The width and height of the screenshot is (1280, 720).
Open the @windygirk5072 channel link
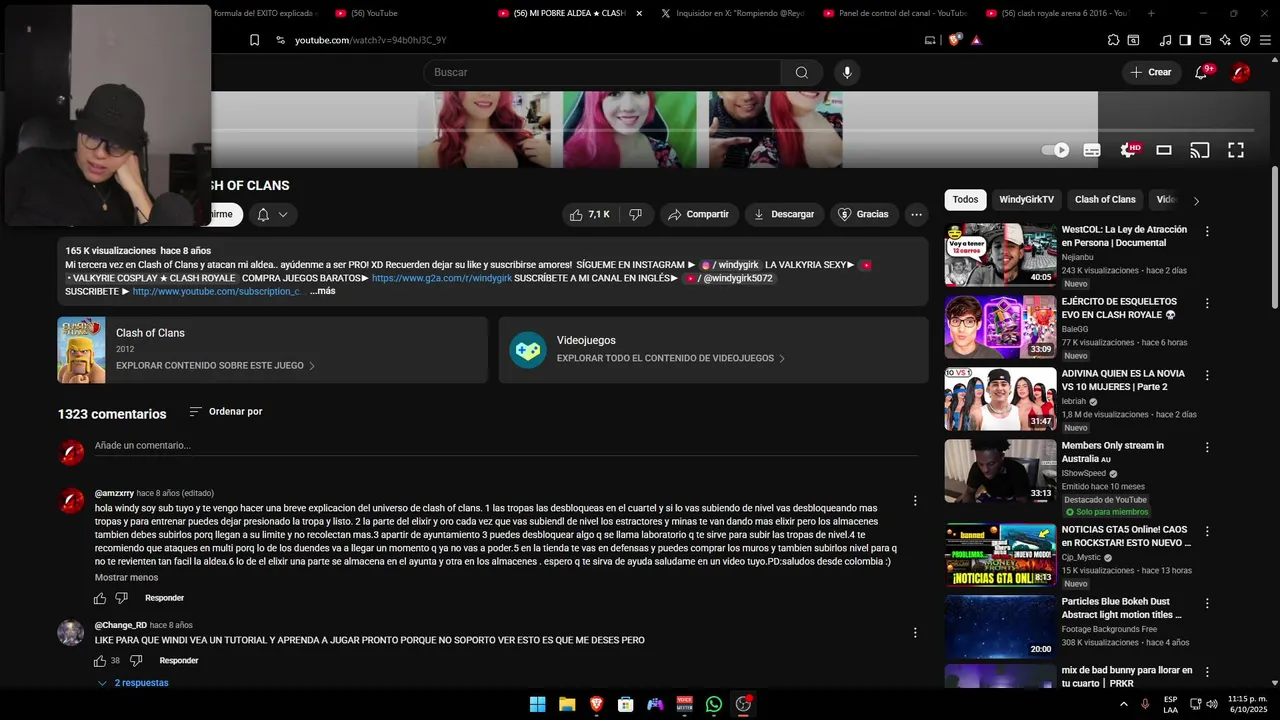731,278
